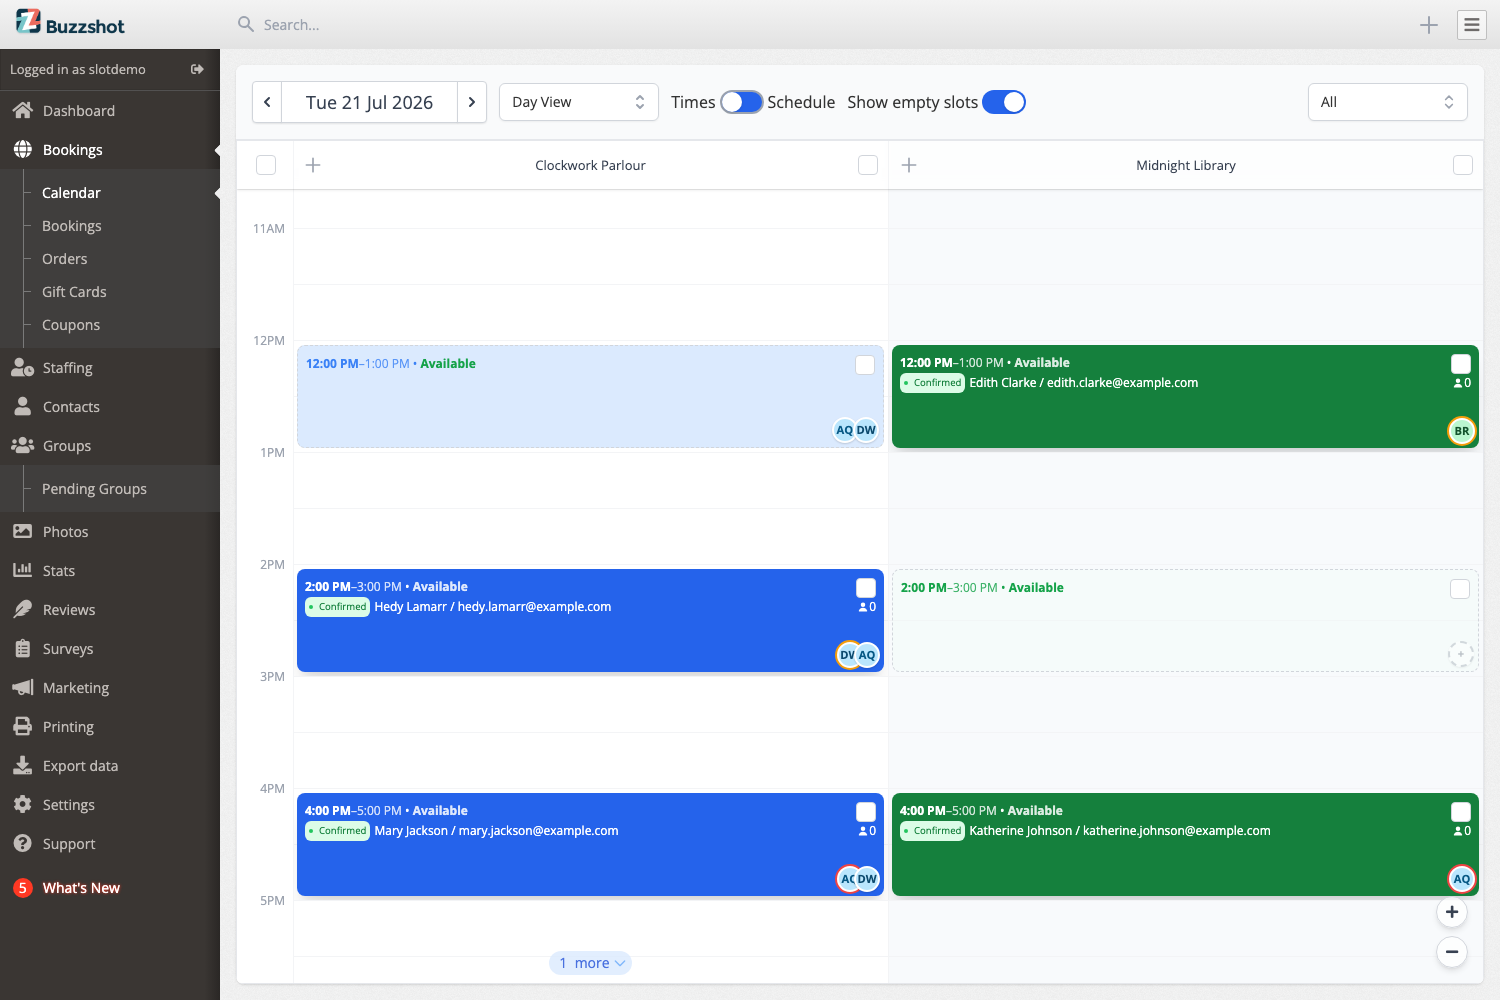Click the Buzzshot logo
The width and height of the screenshot is (1500, 1000).
(70, 23)
